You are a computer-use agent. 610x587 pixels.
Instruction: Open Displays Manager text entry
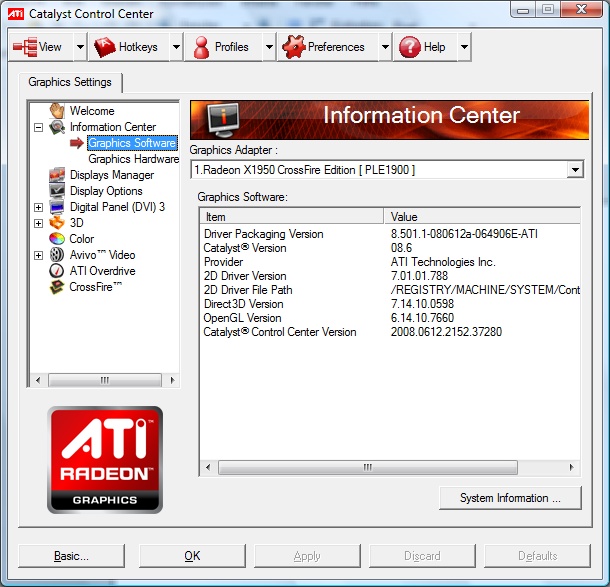tap(112, 175)
